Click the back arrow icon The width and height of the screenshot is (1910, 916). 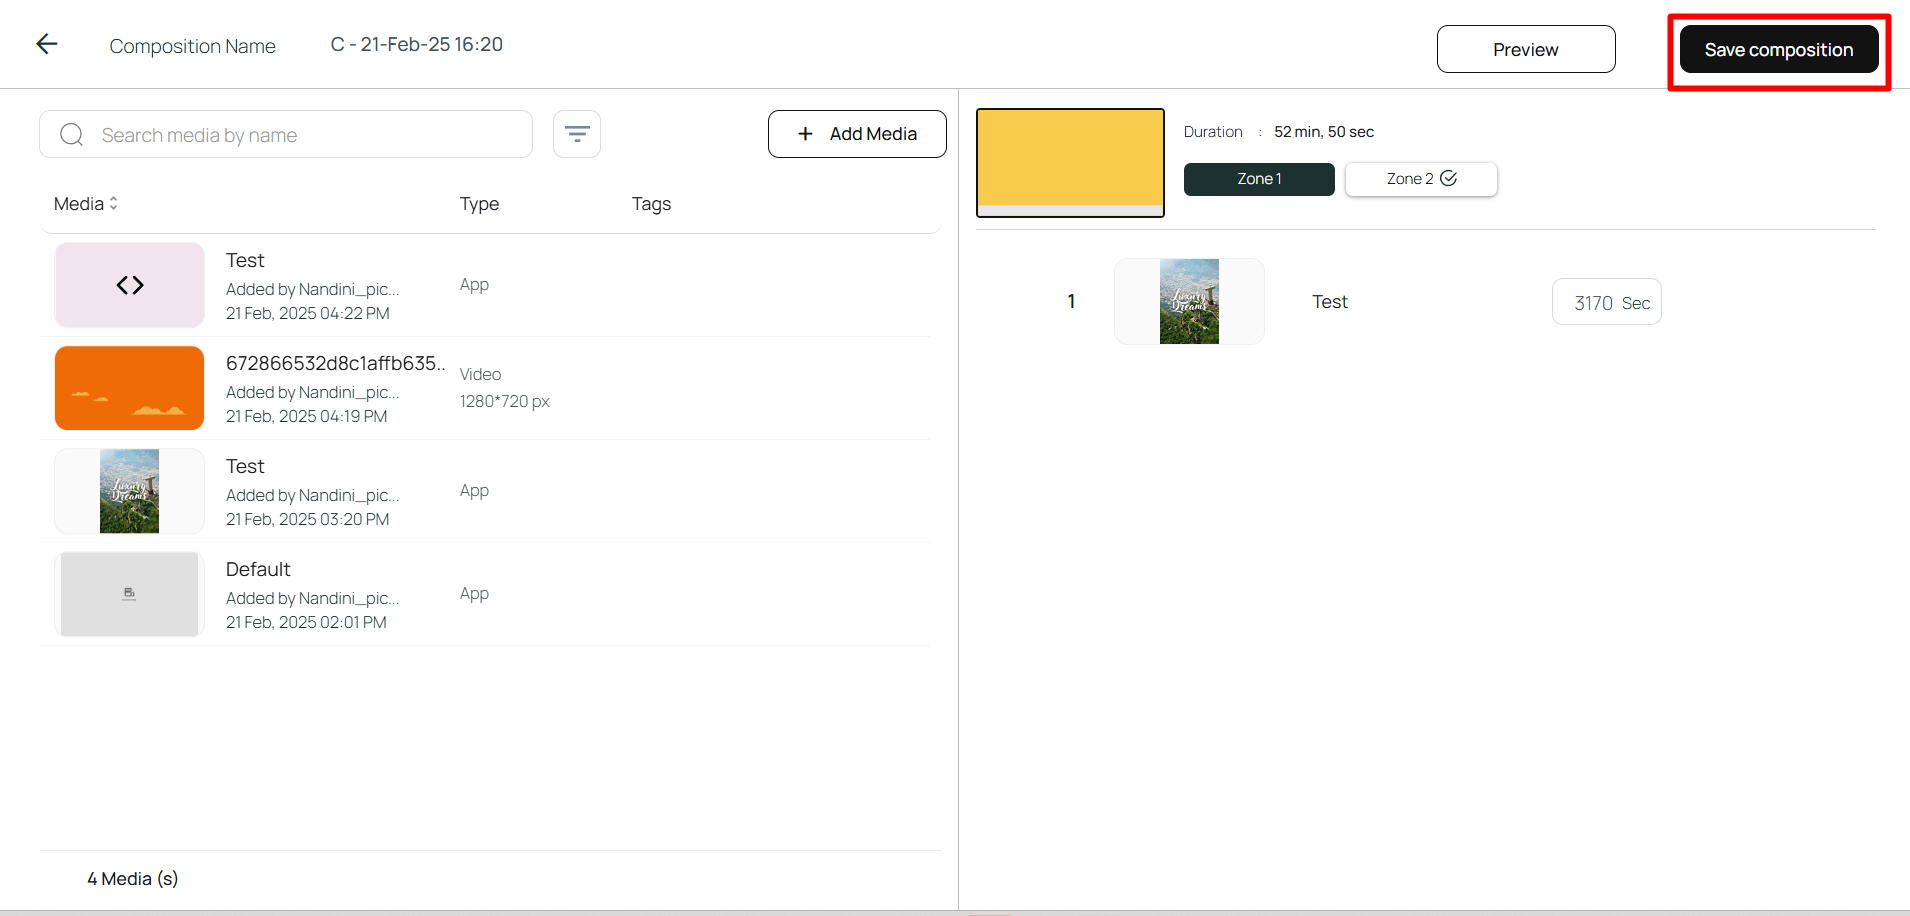(x=47, y=44)
